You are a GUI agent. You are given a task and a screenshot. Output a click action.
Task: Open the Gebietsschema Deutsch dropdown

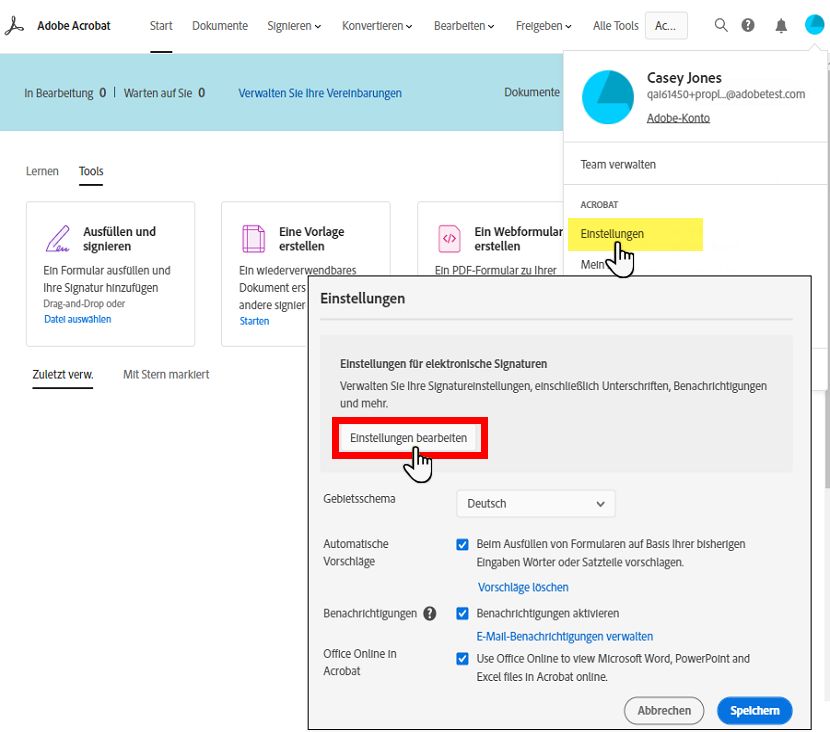click(x=536, y=504)
